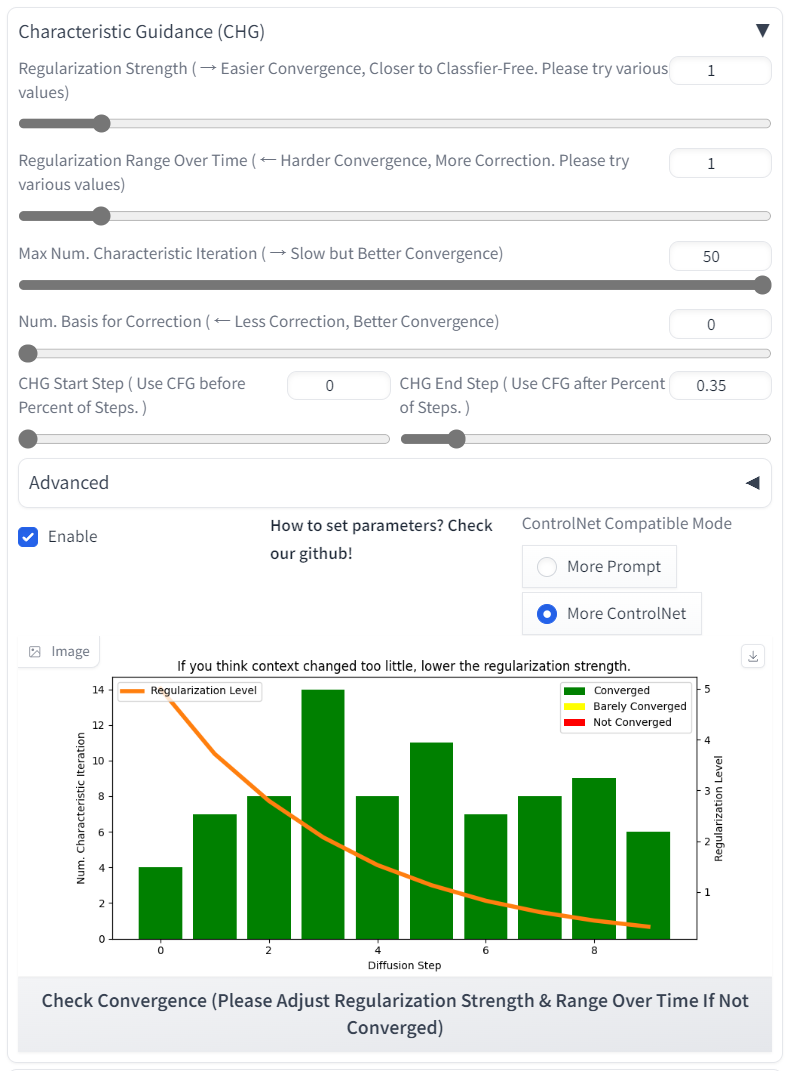This screenshot has width=789, height=1071.
Task: Focus the CHG End Step value field
Action: (719, 386)
